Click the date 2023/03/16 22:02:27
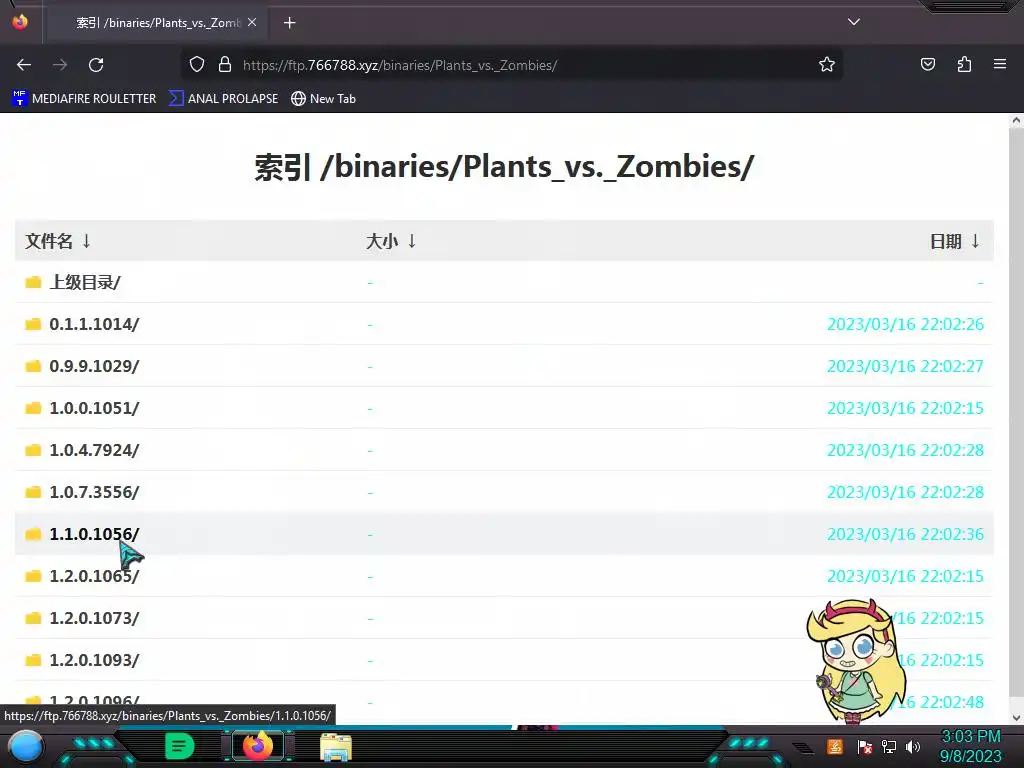Screen dimensions: 1024x768 (x=905, y=366)
